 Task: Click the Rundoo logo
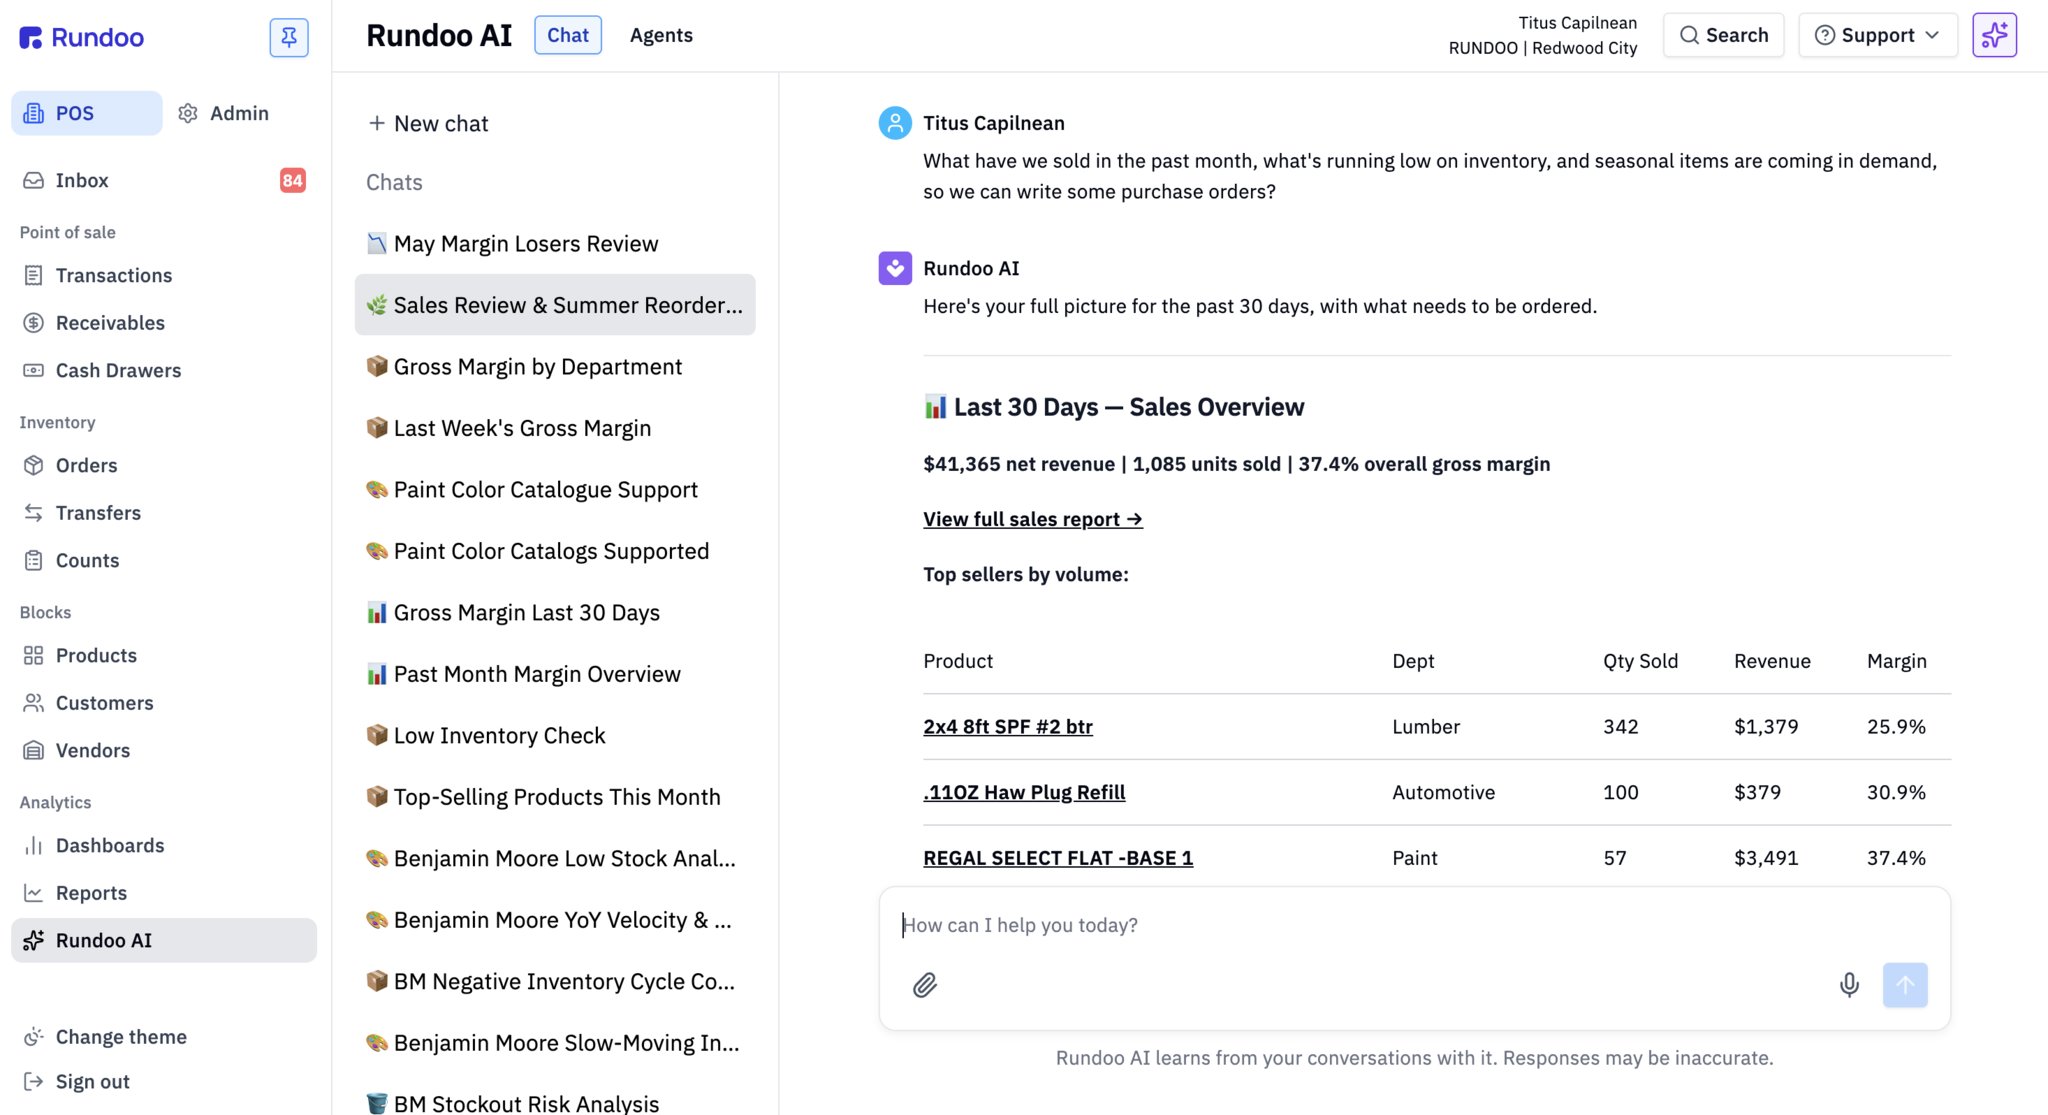82,37
